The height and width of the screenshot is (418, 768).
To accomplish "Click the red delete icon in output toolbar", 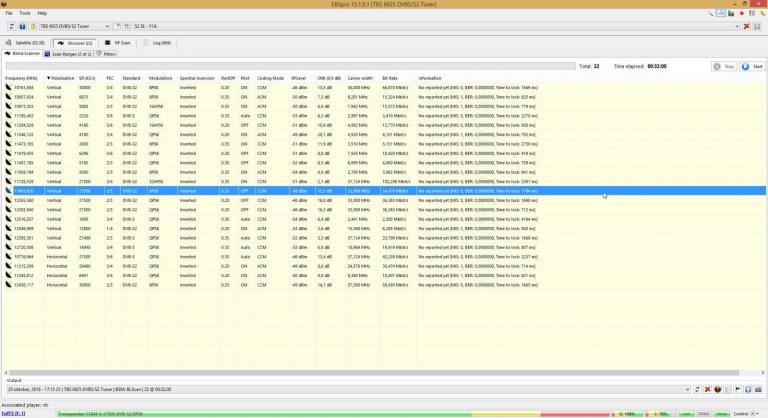I will [706, 389].
